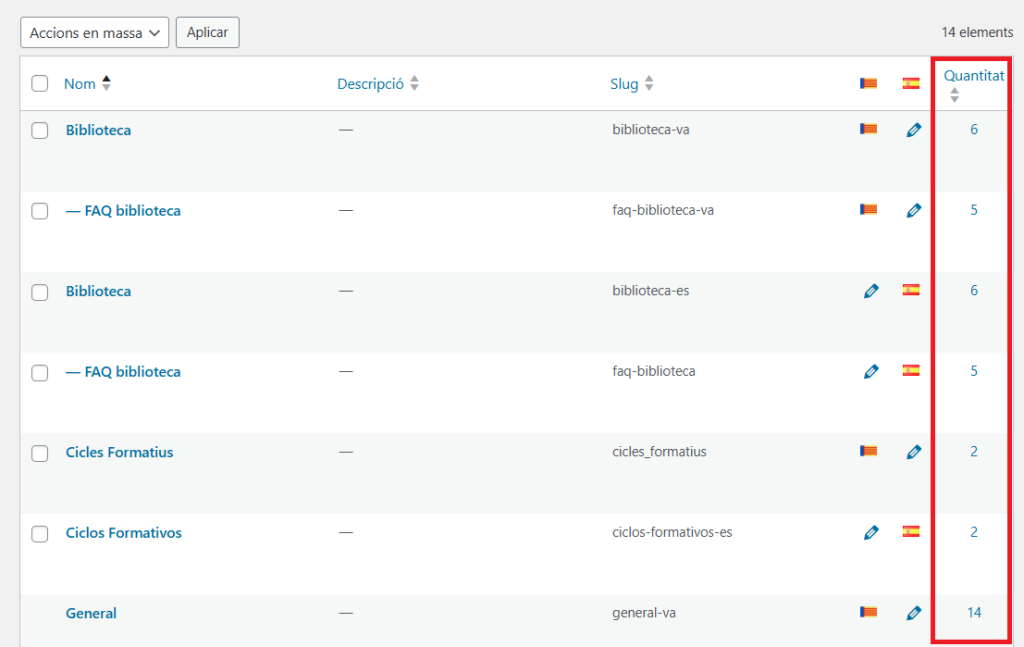This screenshot has width=1024, height=647.
Task: Sort table by Quantitat column
Action: coord(973,75)
